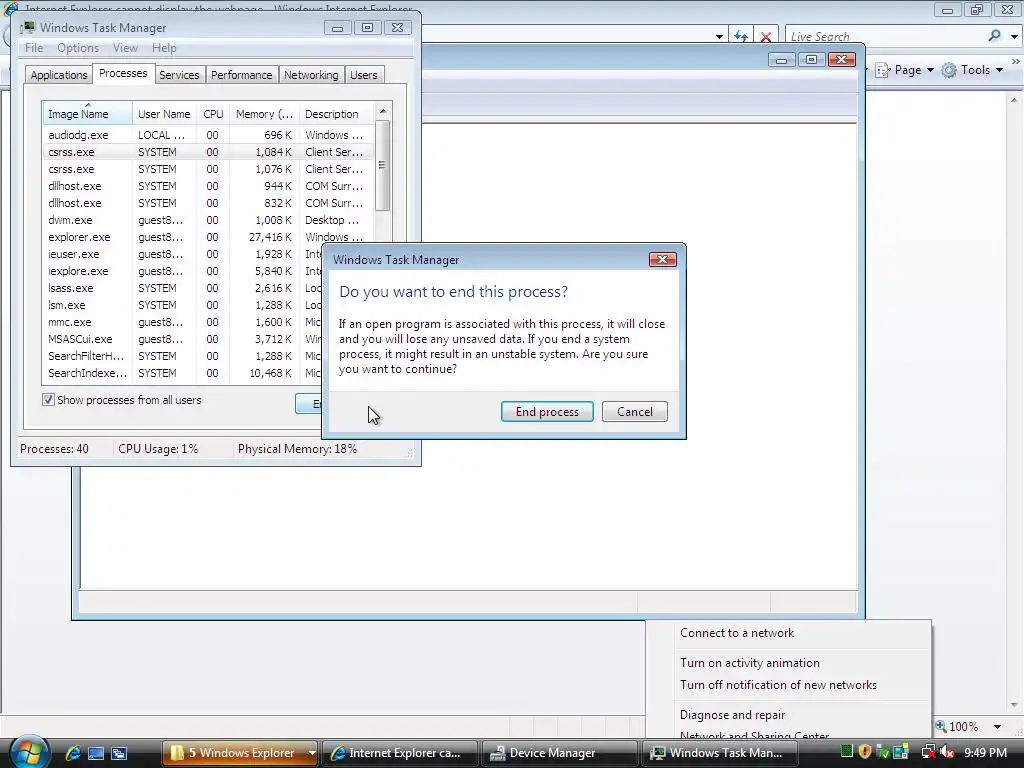Expand Windows Explorer taskbar group arrow
The width and height of the screenshot is (1024, 768).
(x=312, y=753)
